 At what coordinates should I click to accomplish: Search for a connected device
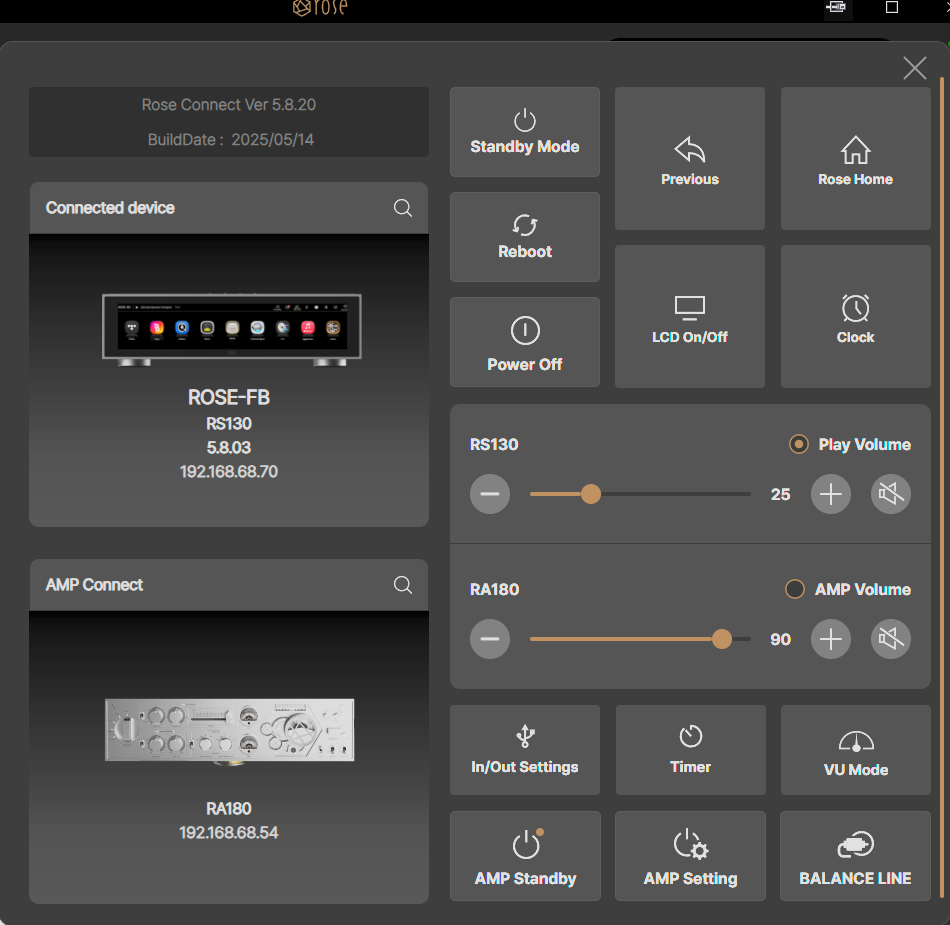[403, 208]
